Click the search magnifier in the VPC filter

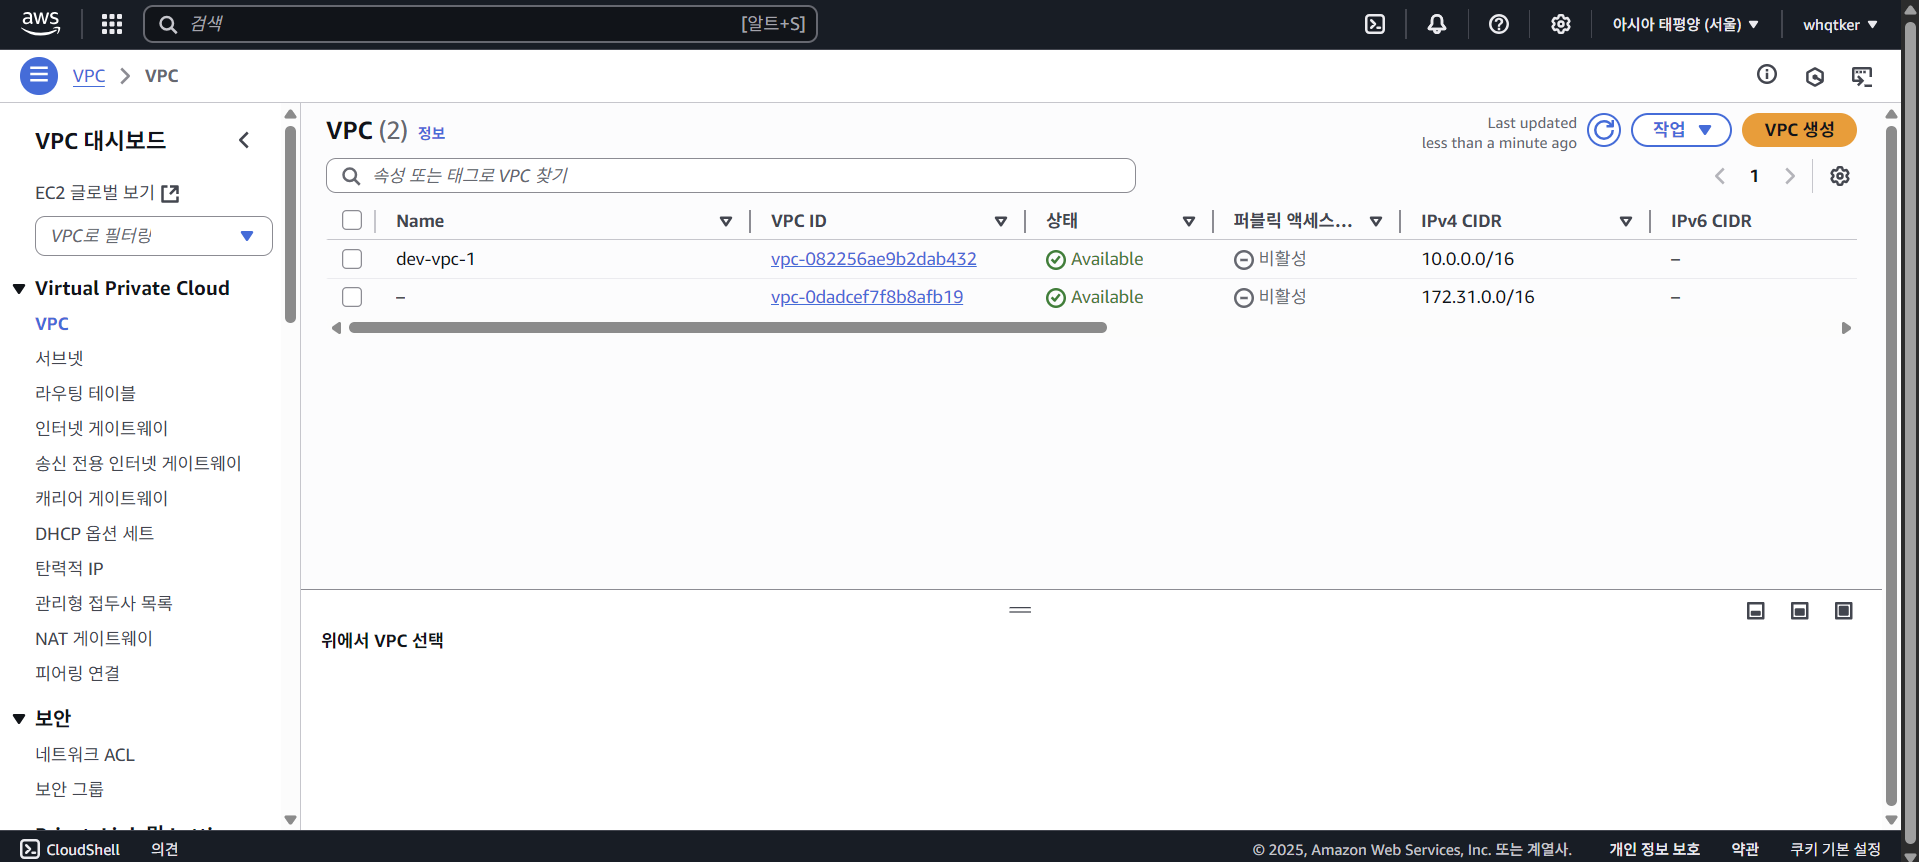(x=351, y=176)
